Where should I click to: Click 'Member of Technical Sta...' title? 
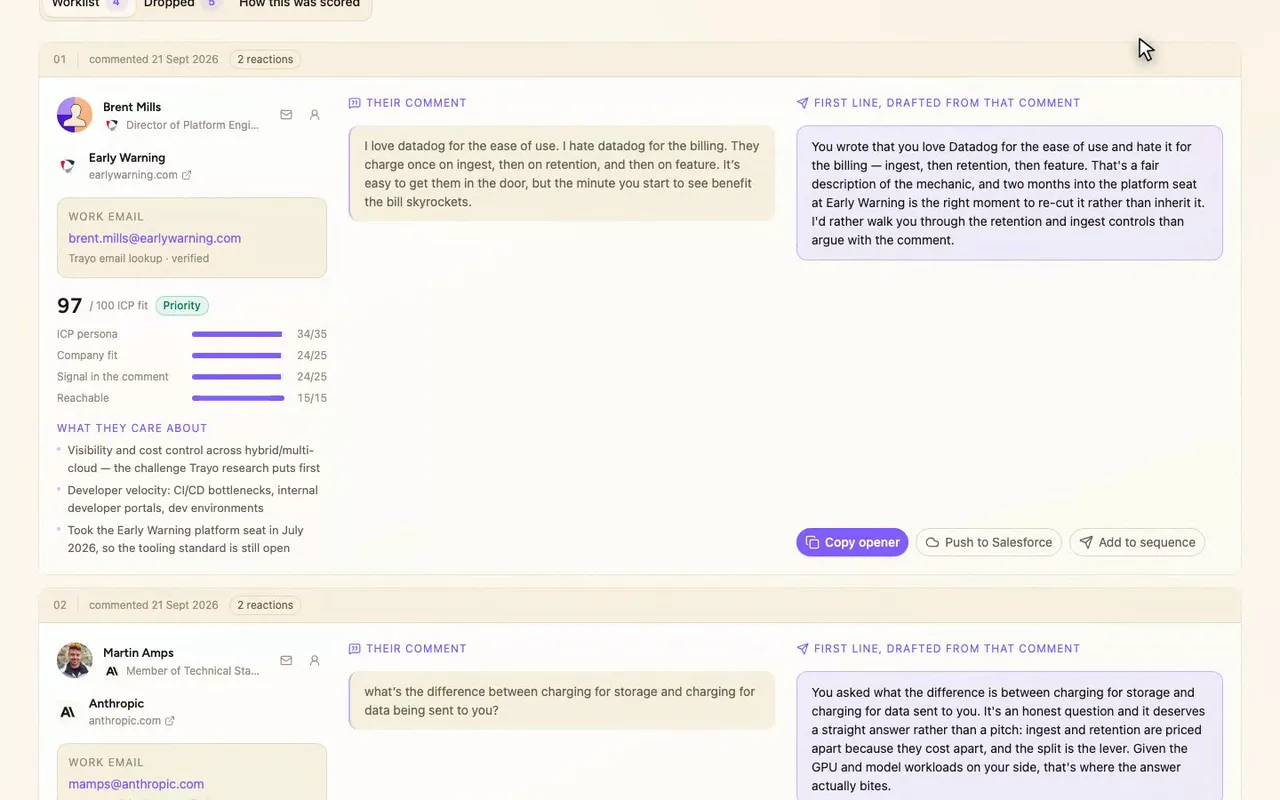coord(192,671)
